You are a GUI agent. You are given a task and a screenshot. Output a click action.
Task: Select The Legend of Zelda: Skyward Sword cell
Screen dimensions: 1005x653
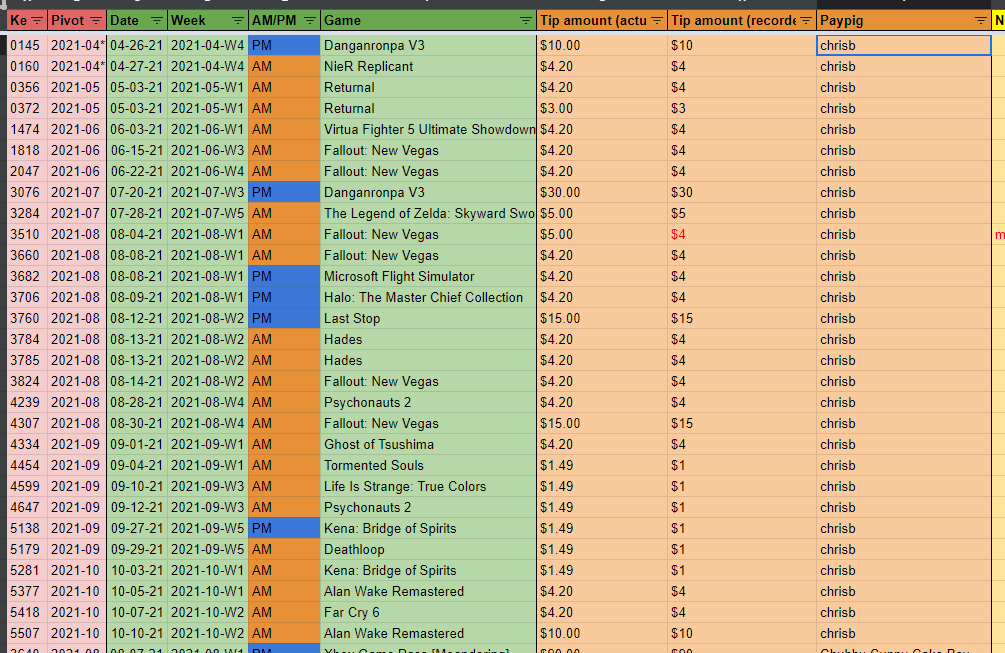pos(428,213)
